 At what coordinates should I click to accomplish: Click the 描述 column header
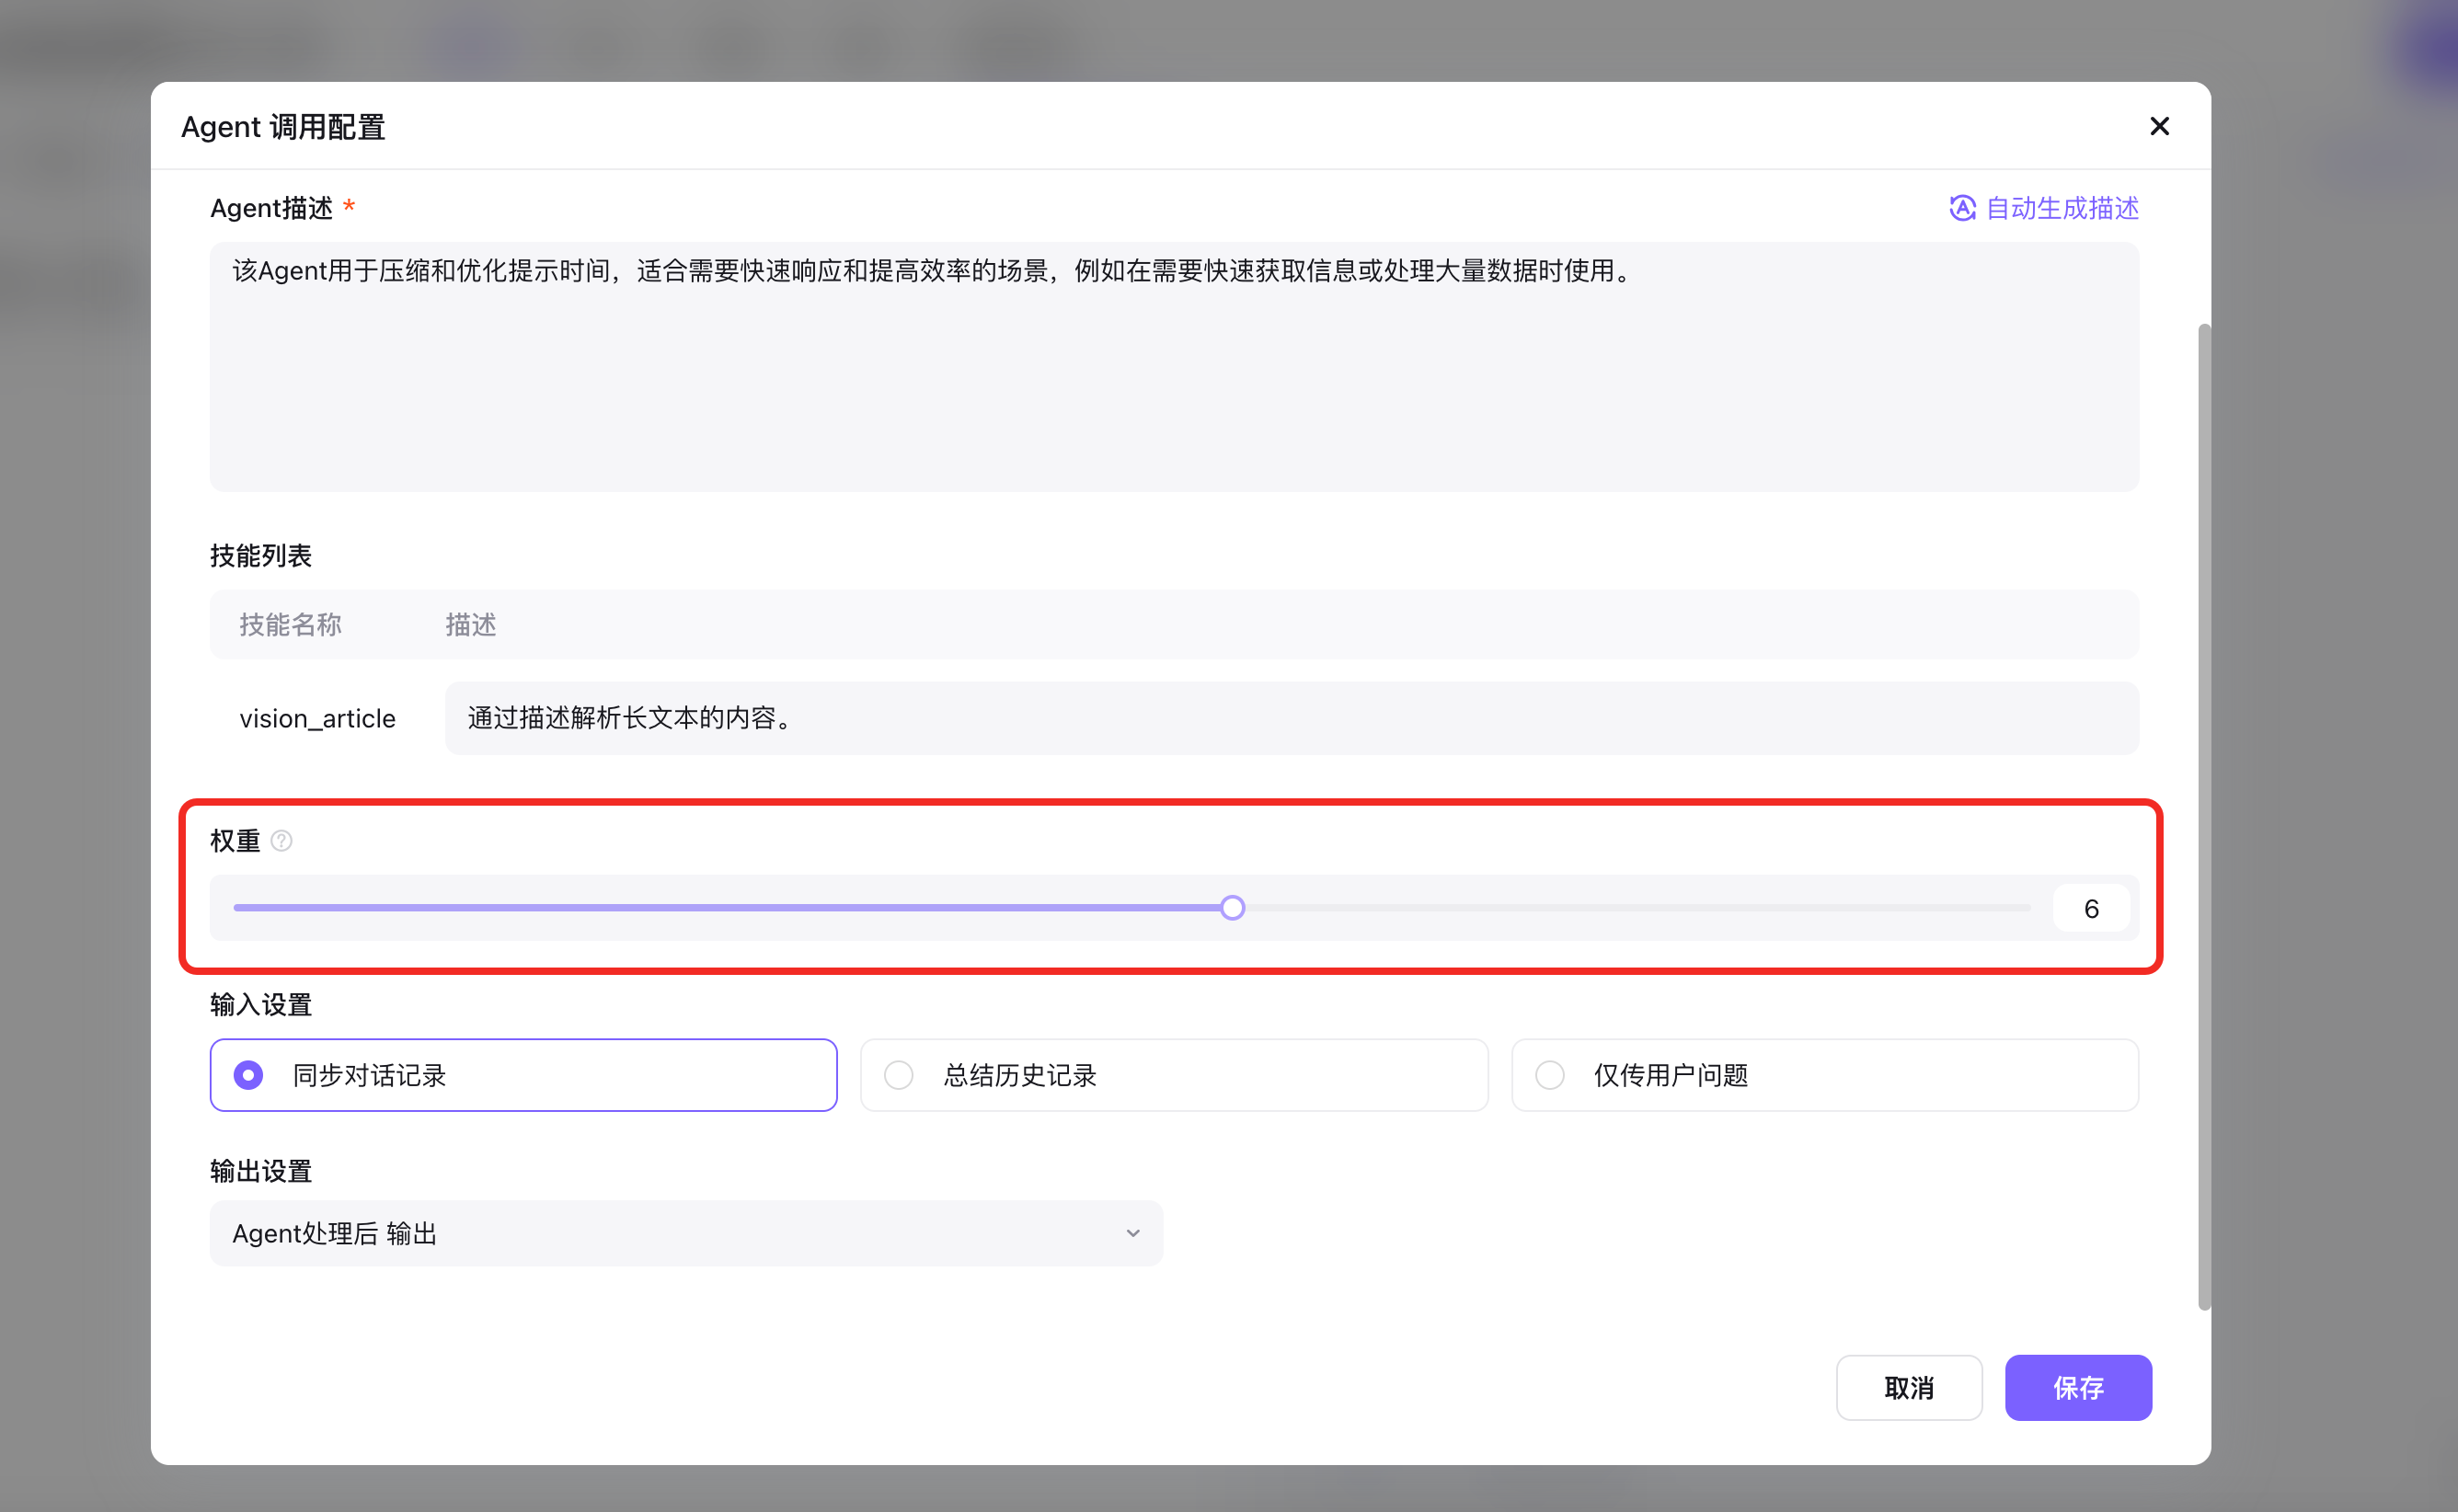click(x=471, y=625)
